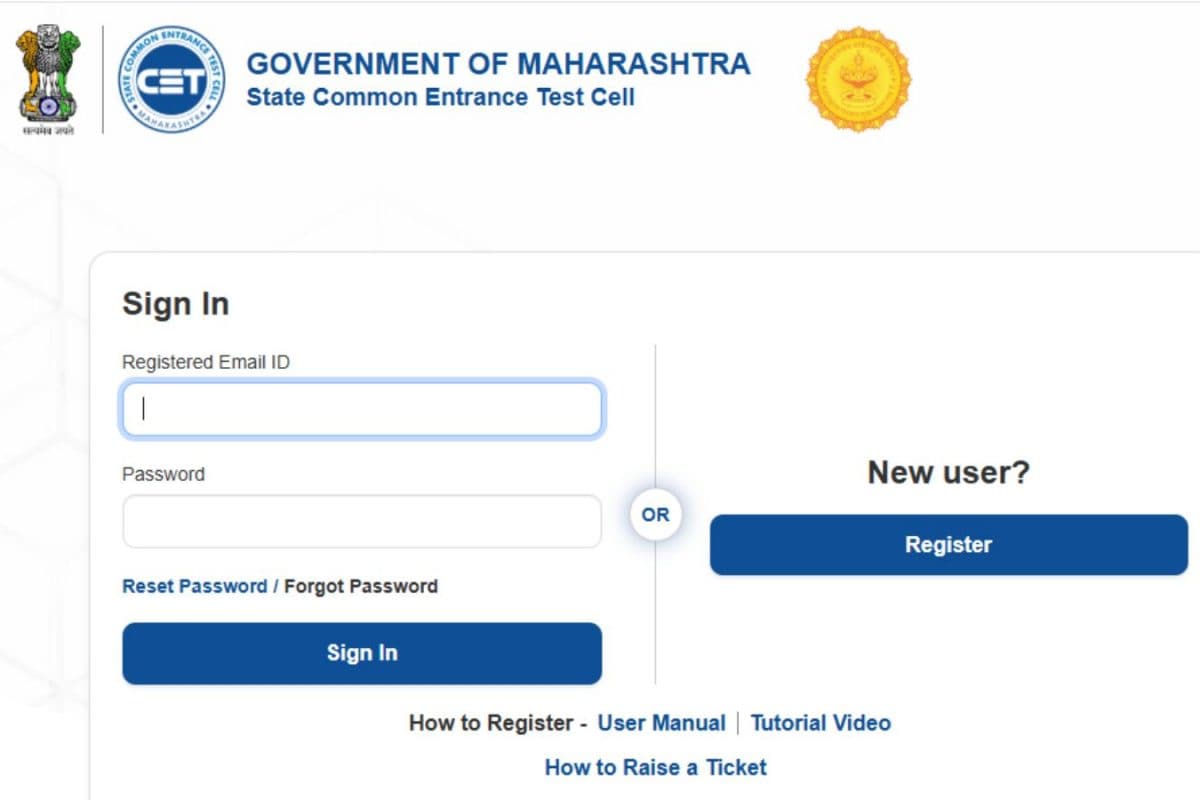The image size is (1200, 800).
Task: Click the Registered Email ID label
Action: (x=206, y=362)
